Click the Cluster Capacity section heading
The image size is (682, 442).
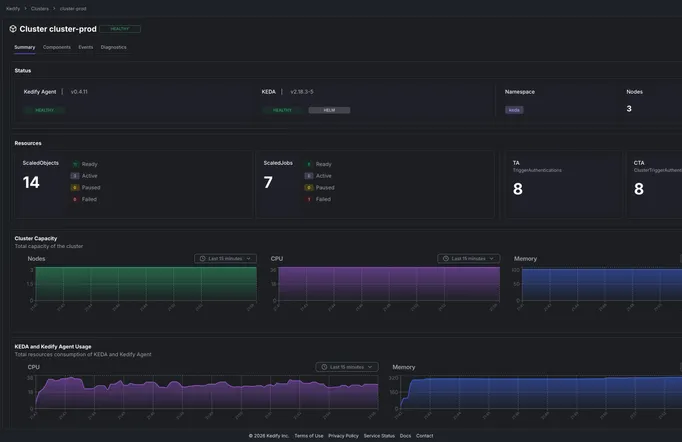pos(36,238)
